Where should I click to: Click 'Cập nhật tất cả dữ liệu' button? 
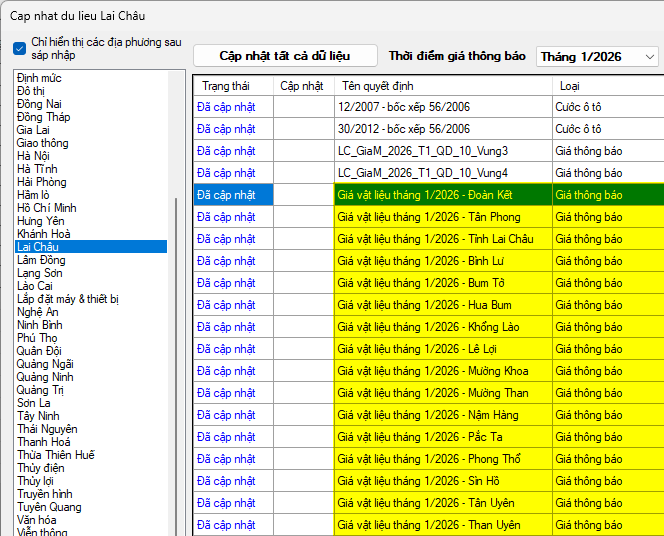point(285,56)
